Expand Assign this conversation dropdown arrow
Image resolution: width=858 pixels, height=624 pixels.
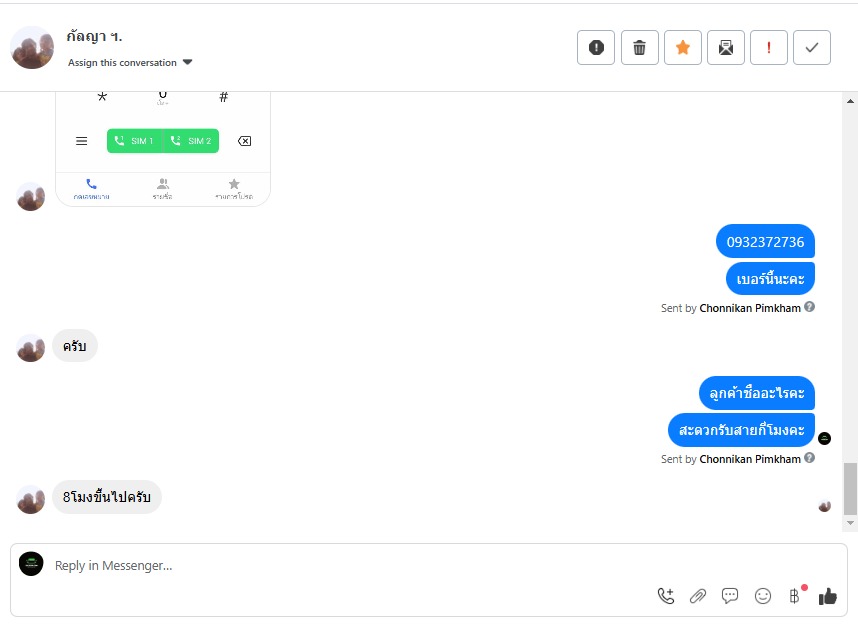tap(187, 62)
